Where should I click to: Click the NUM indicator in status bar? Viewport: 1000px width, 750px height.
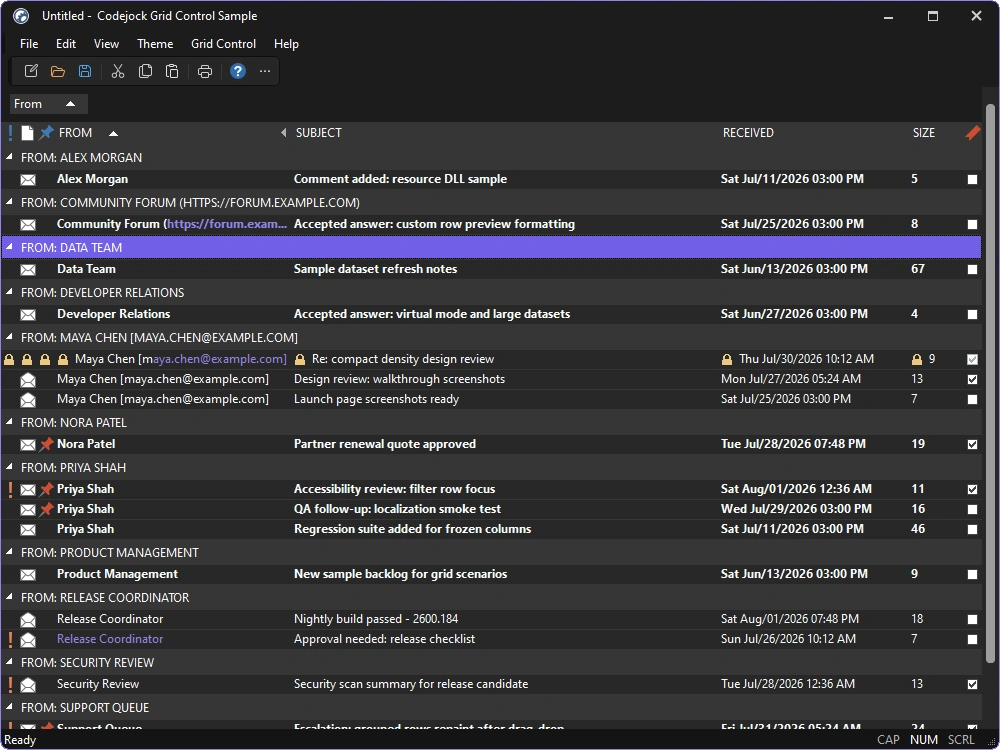coord(923,740)
